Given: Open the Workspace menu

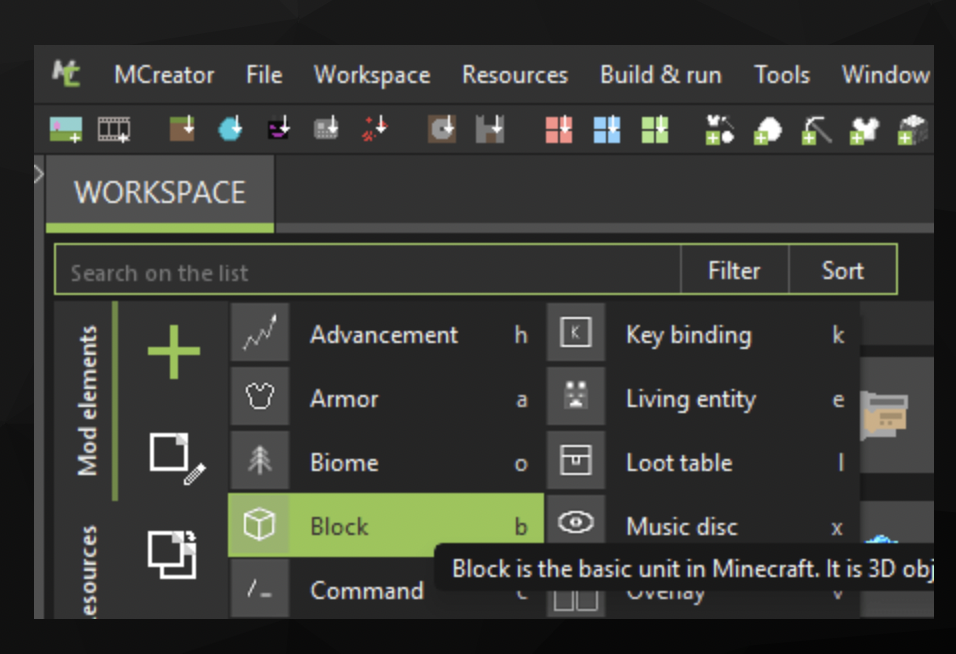Looking at the screenshot, I should [372, 75].
